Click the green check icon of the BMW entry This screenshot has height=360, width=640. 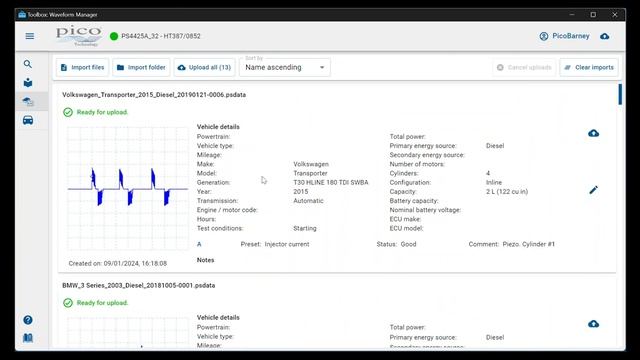tap(68, 303)
